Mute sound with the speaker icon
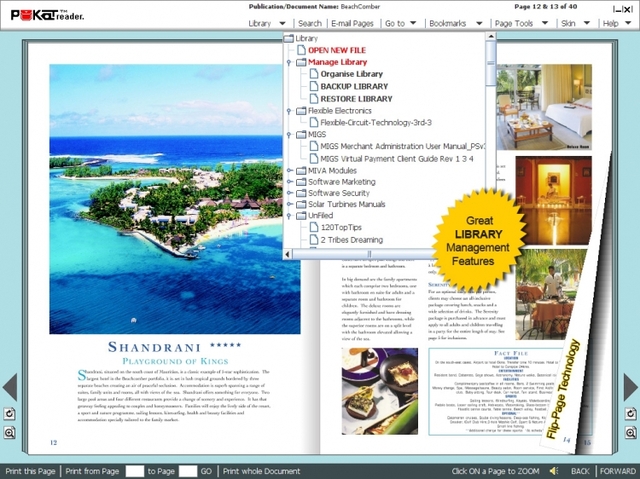 pos(554,471)
